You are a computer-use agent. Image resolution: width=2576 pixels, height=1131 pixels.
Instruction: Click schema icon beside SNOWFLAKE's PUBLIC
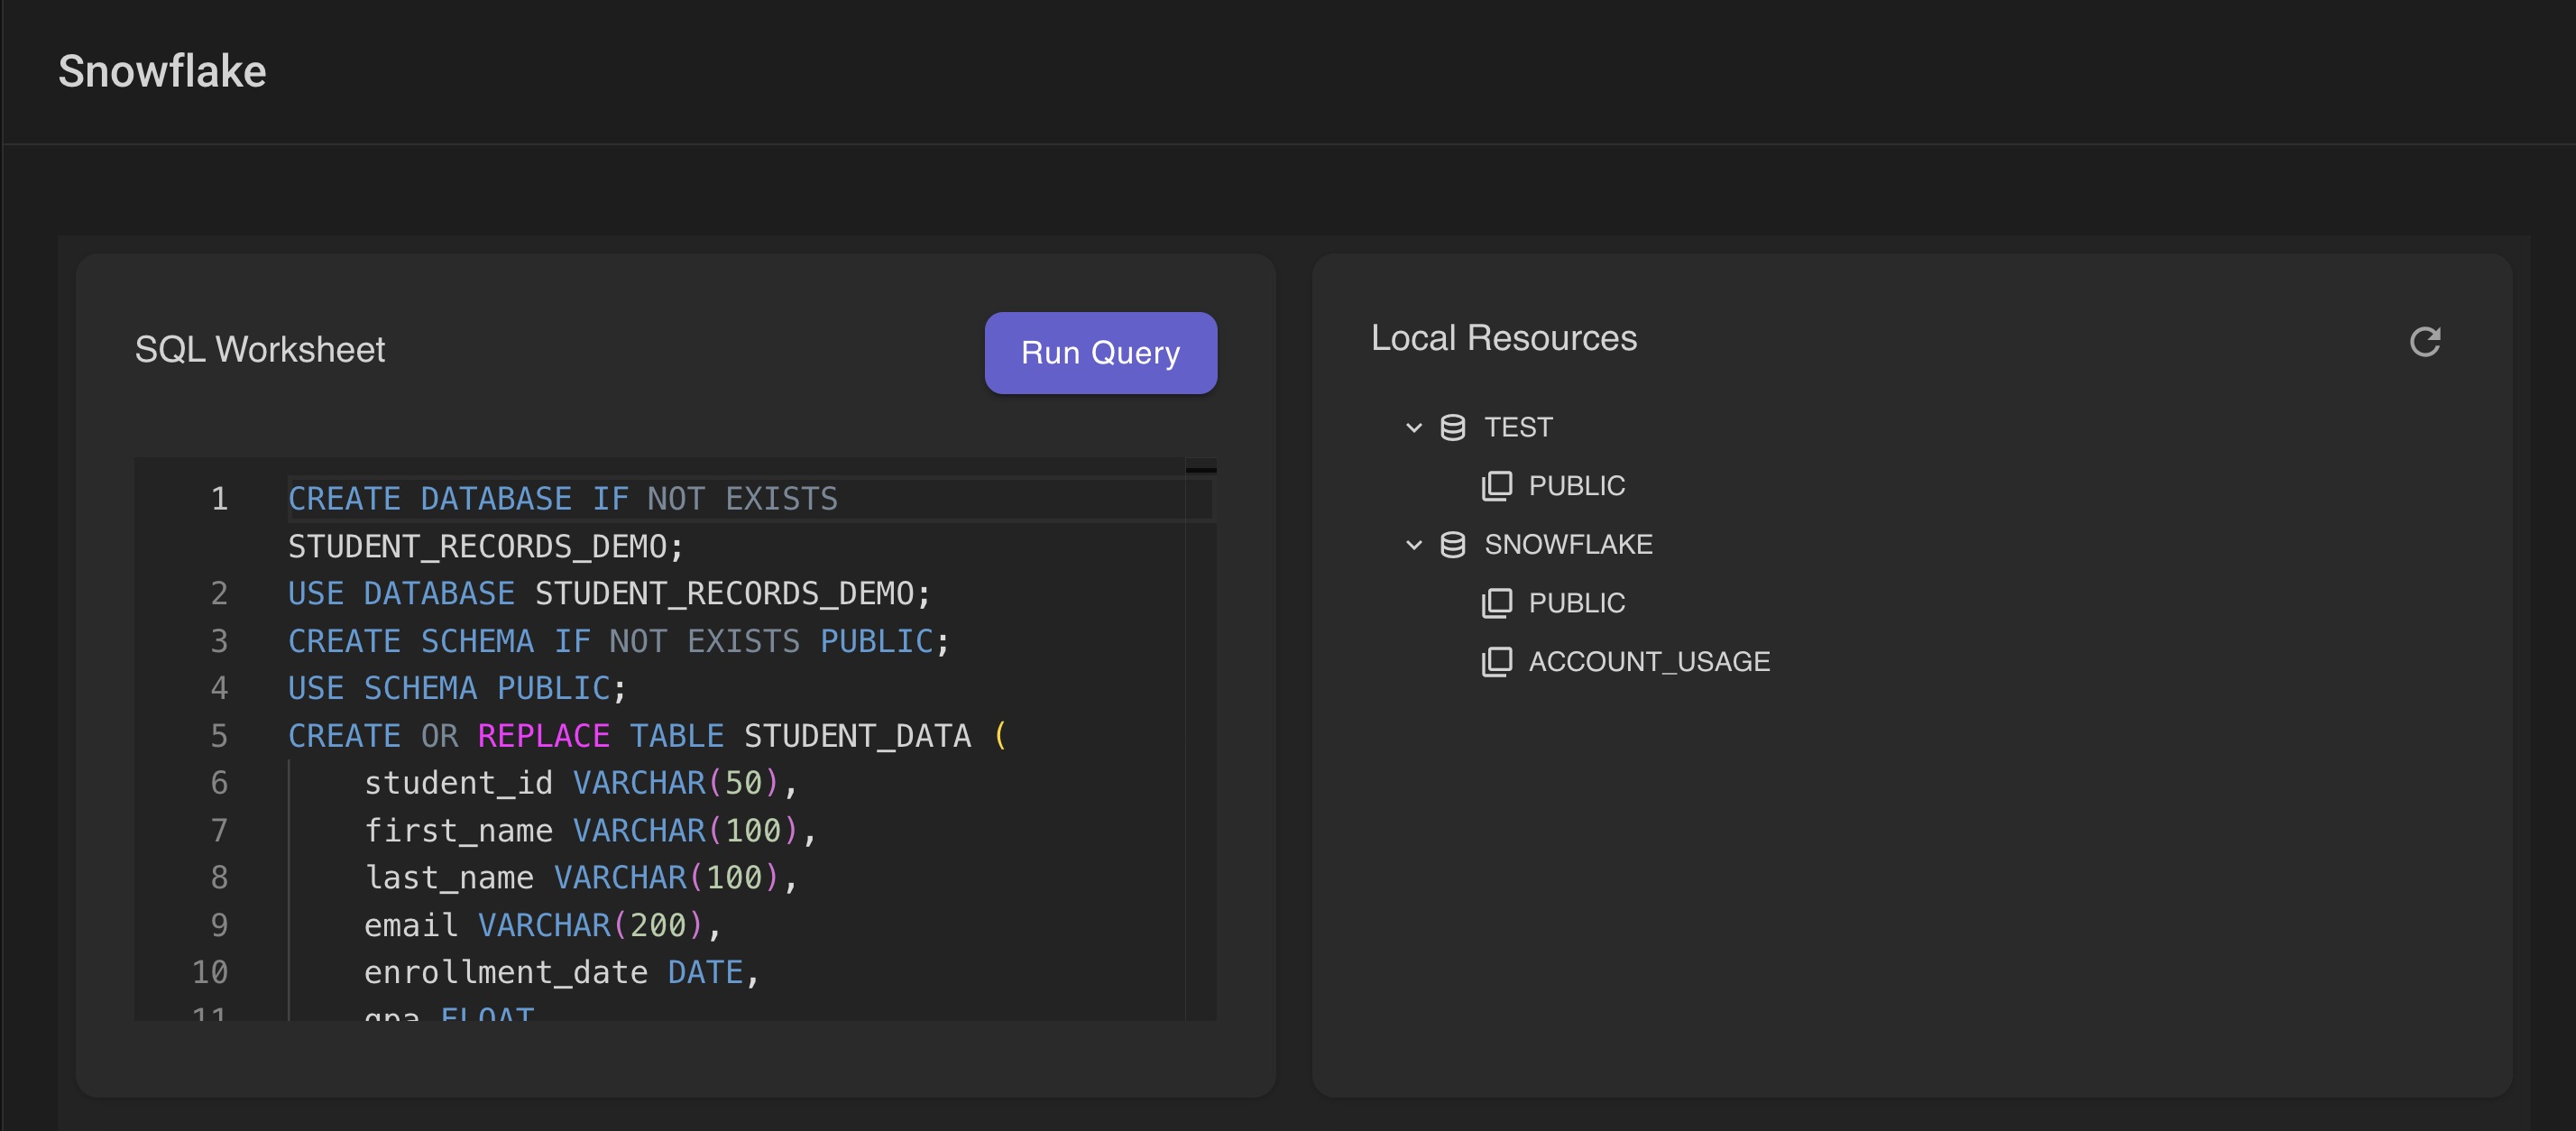click(1496, 603)
